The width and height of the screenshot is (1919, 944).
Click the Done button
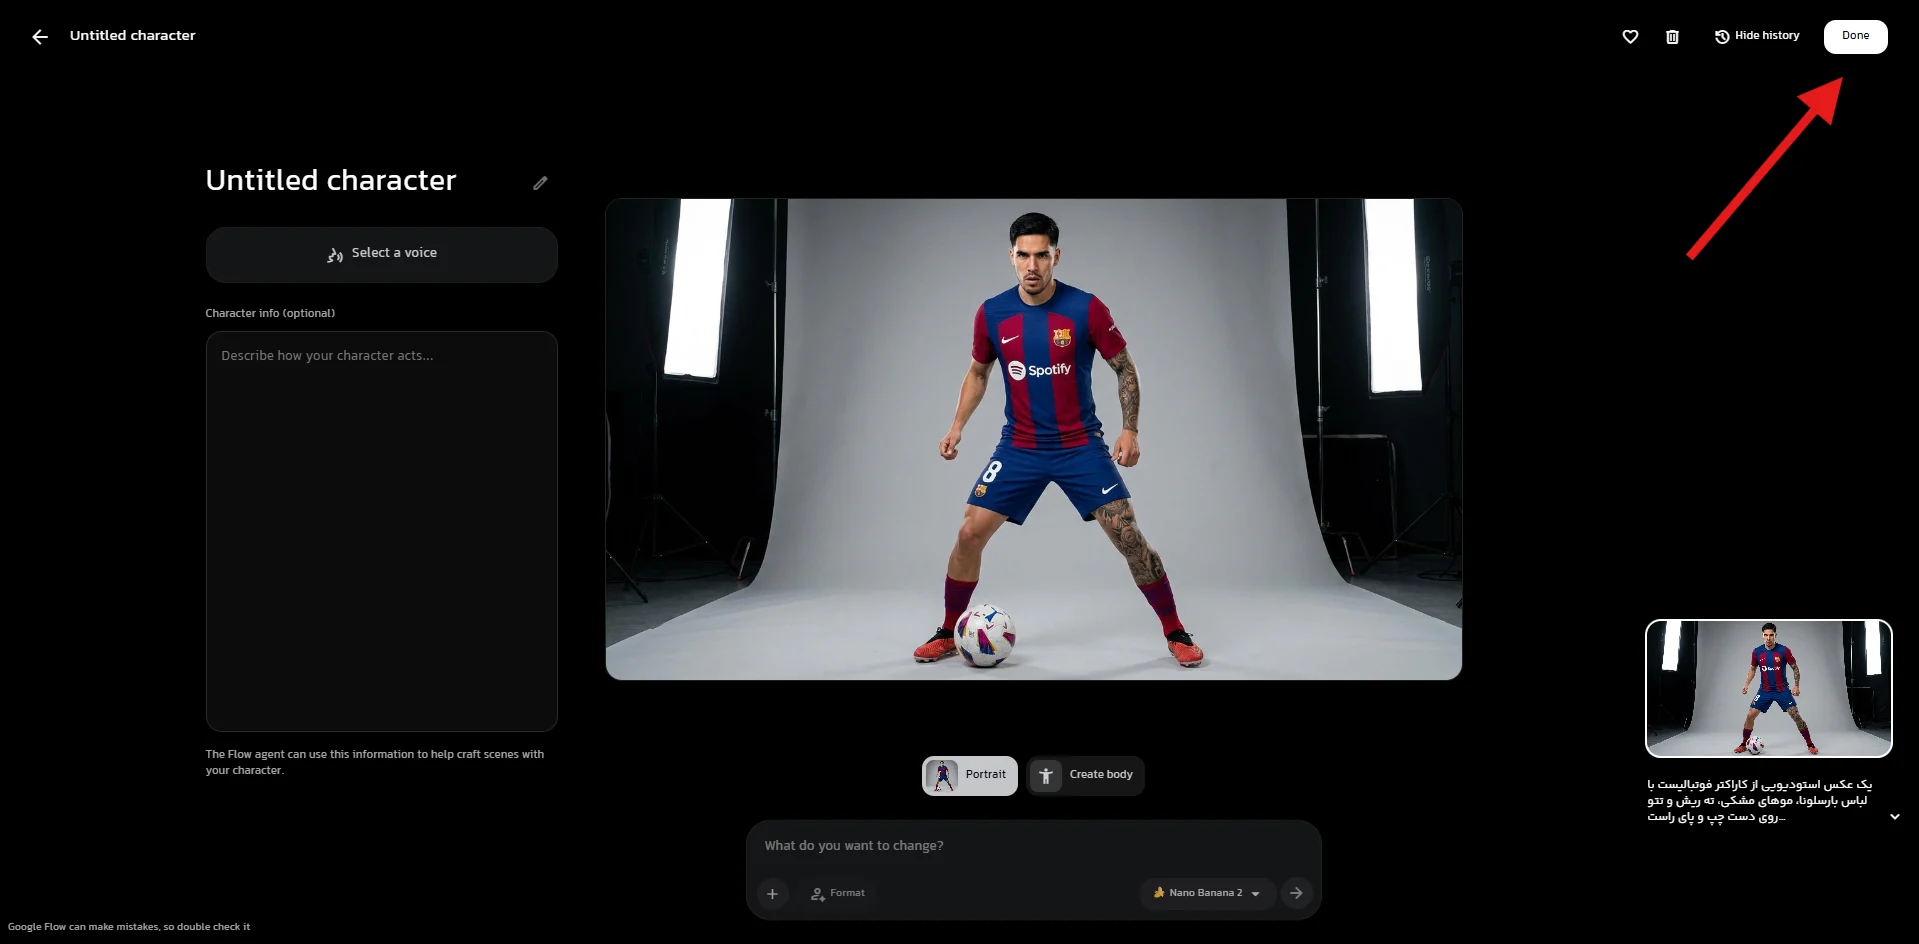point(1855,36)
